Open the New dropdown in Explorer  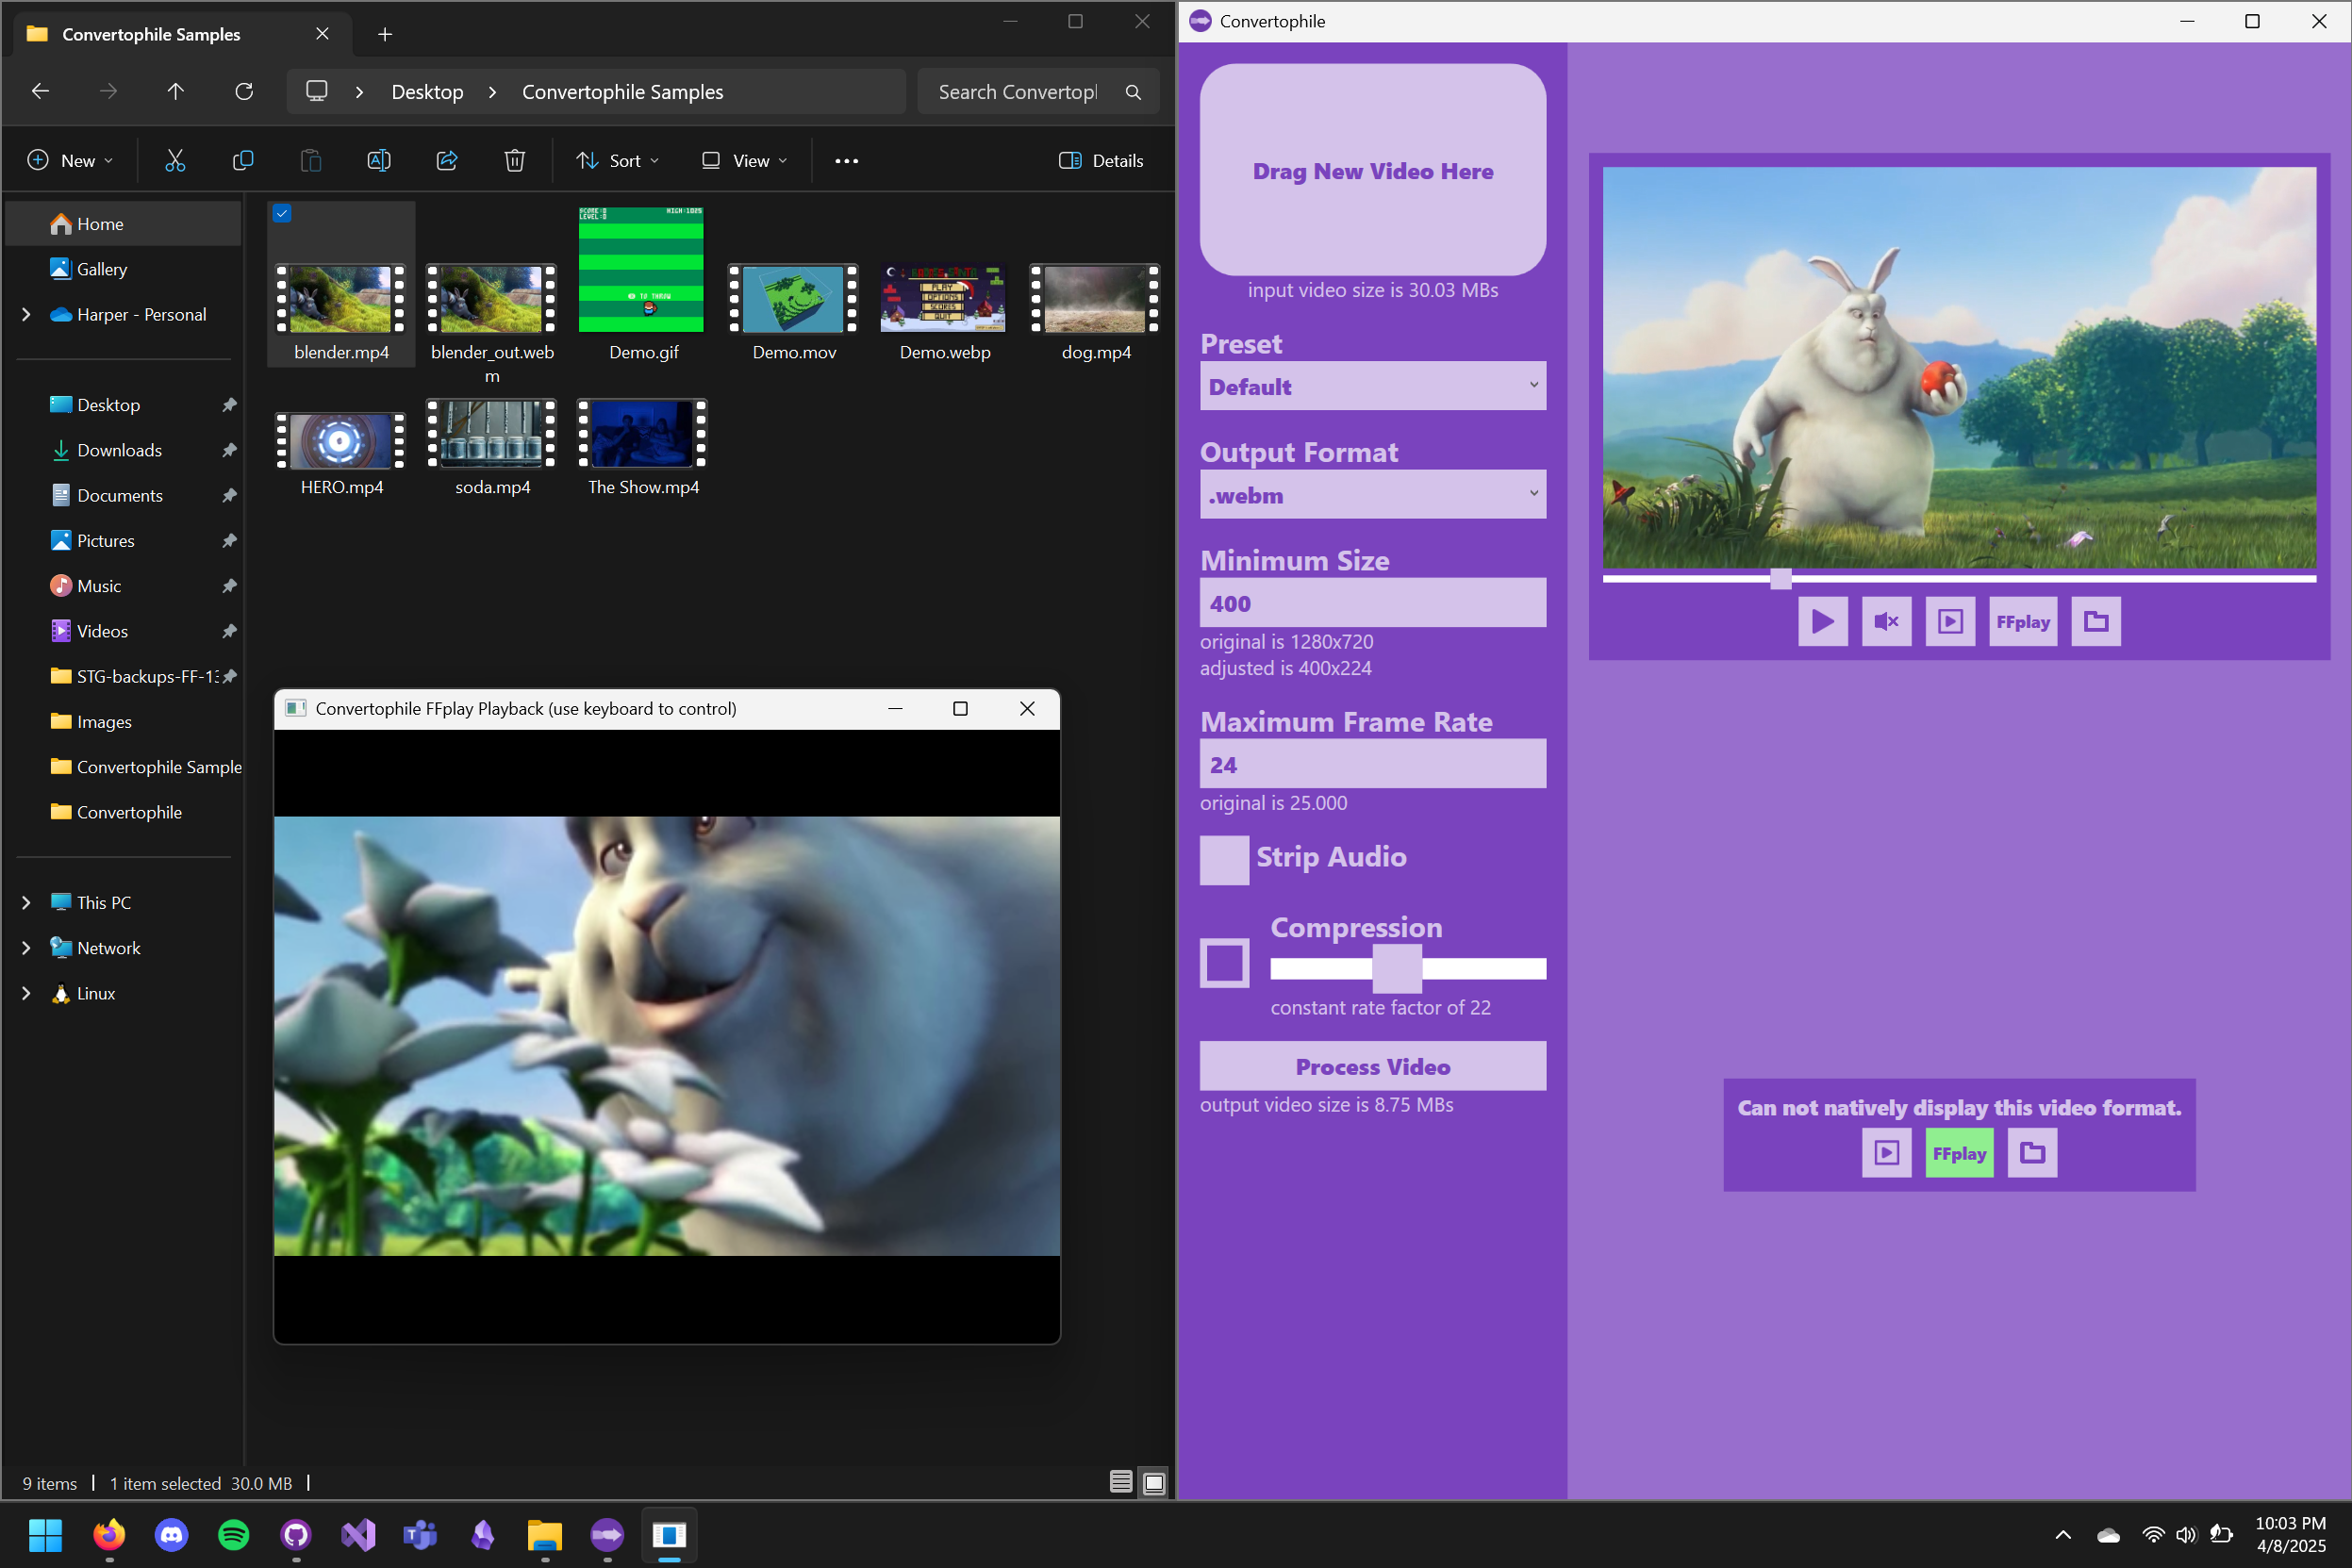(70, 160)
